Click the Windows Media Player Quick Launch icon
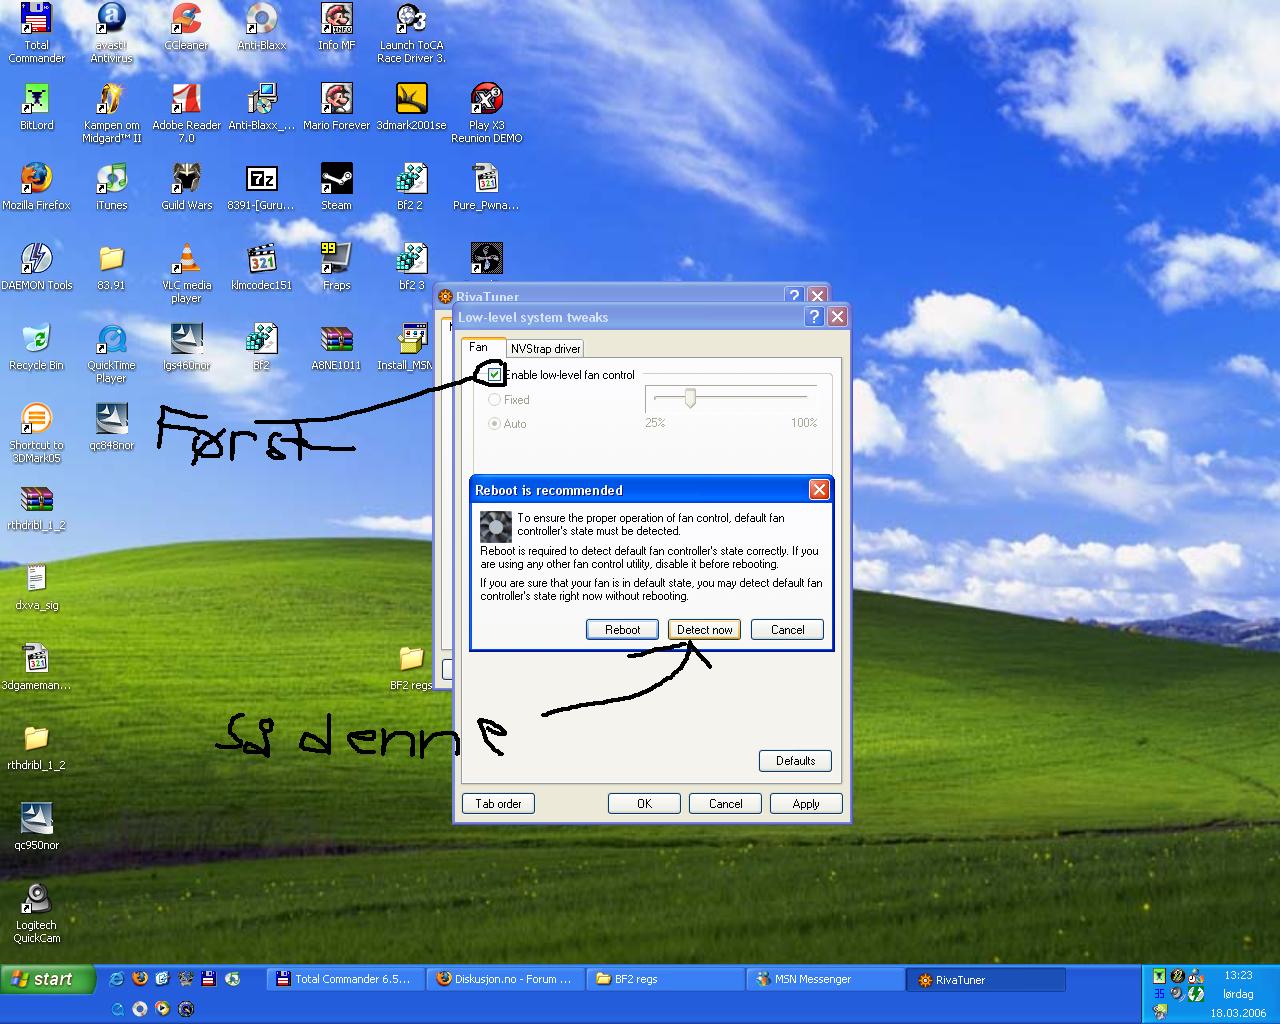The image size is (1280, 1024). (x=163, y=1009)
